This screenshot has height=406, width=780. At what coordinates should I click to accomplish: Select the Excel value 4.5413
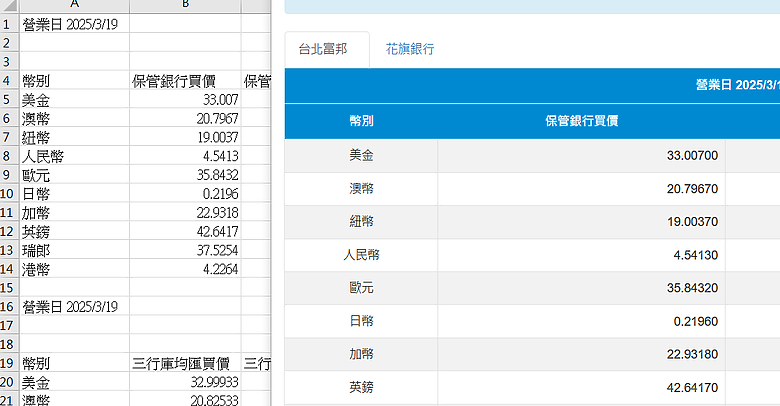point(185,156)
